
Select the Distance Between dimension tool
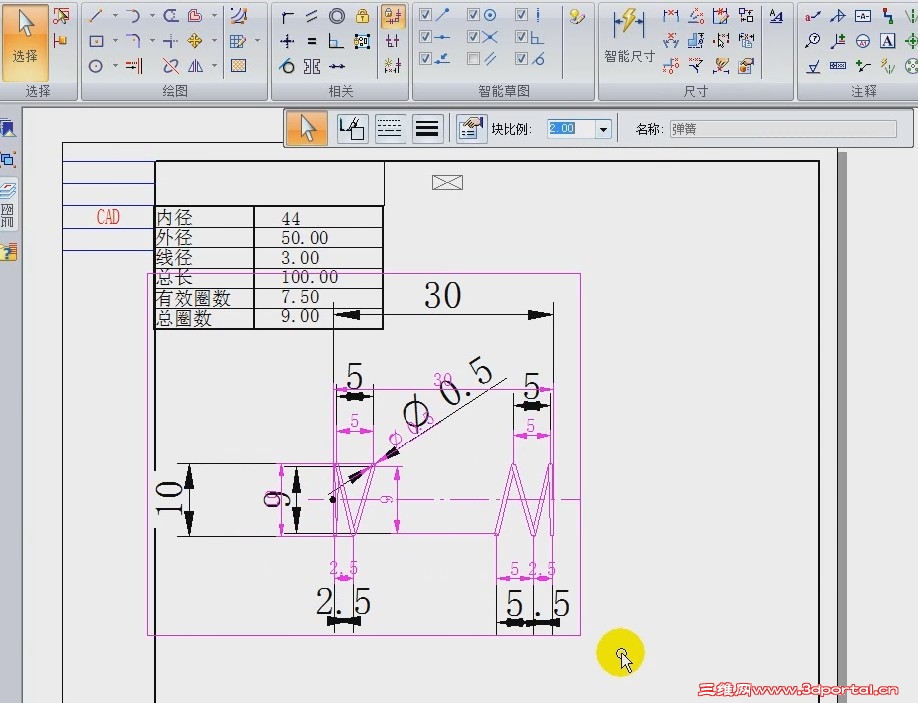point(671,16)
